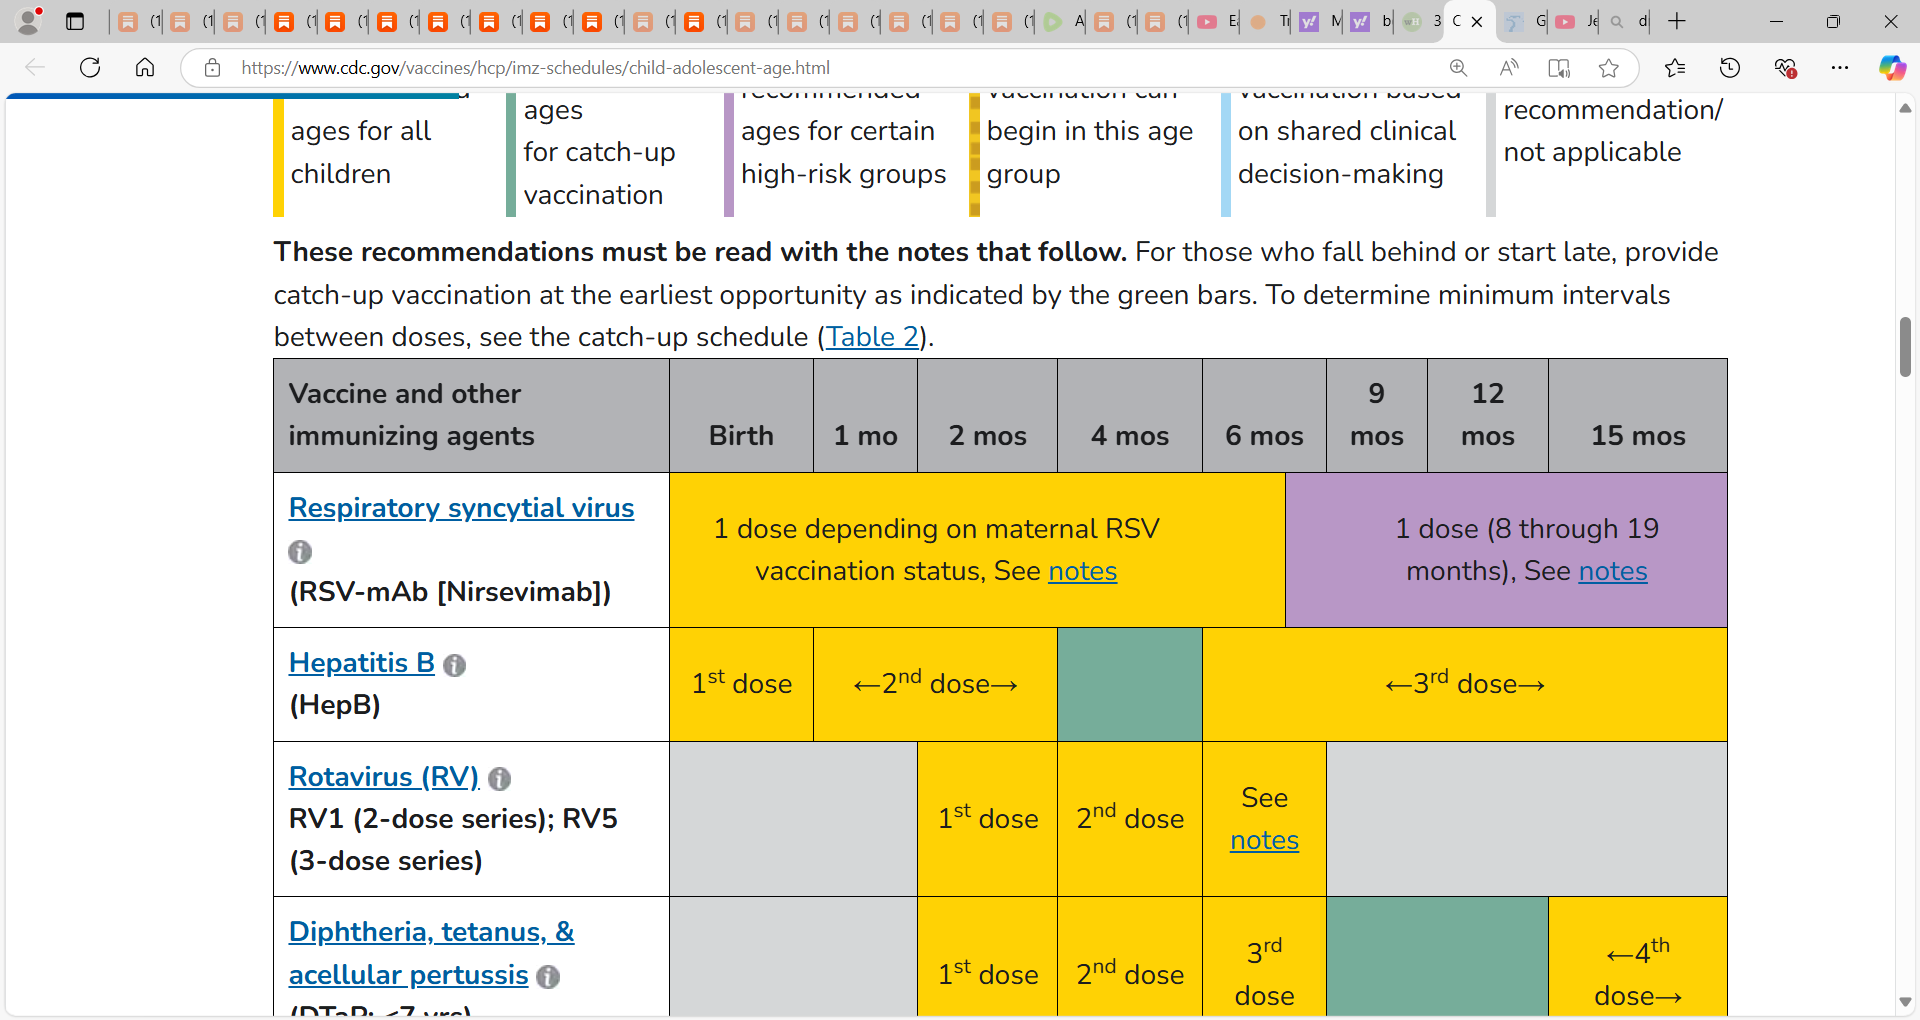Open the Favorites list
The height and width of the screenshot is (1020, 1920).
click(1675, 68)
